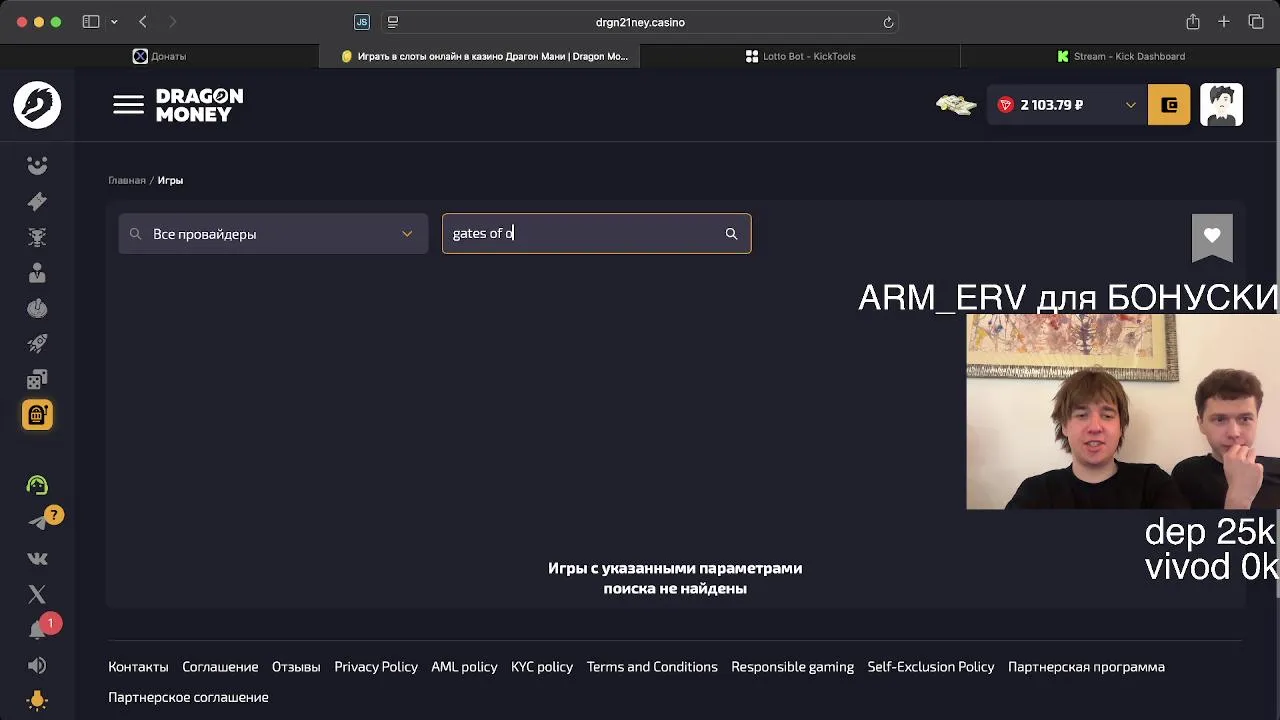Show favorites with the heart bookmark icon
The width and height of the screenshot is (1280, 720).
pyautogui.click(x=1212, y=237)
